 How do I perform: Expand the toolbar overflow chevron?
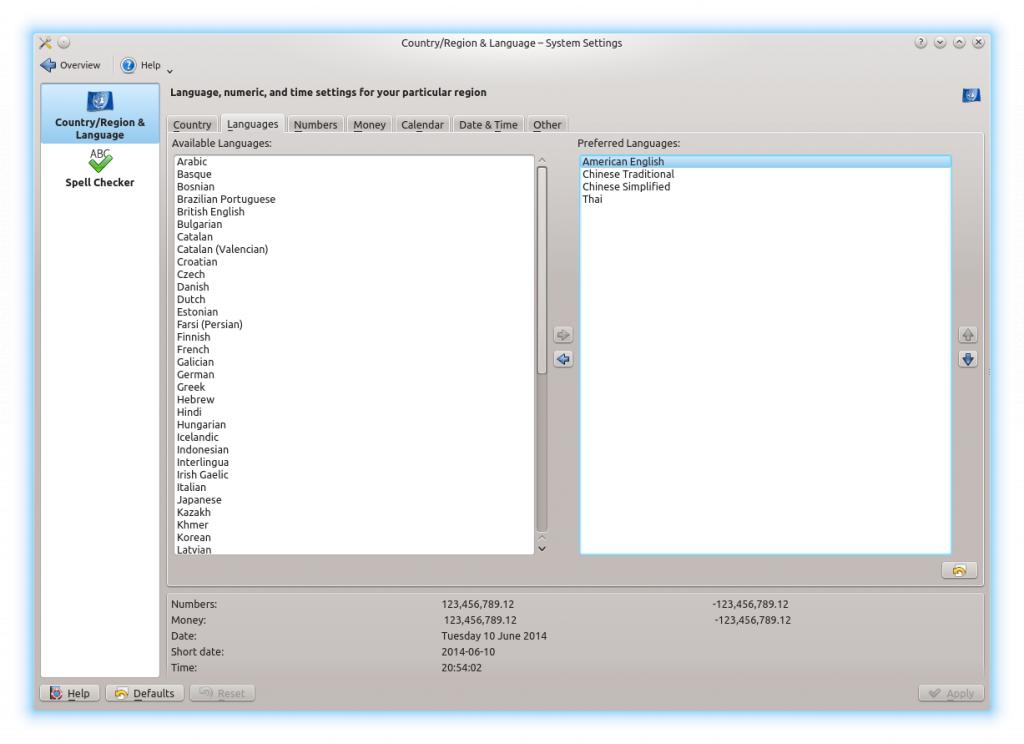169,71
